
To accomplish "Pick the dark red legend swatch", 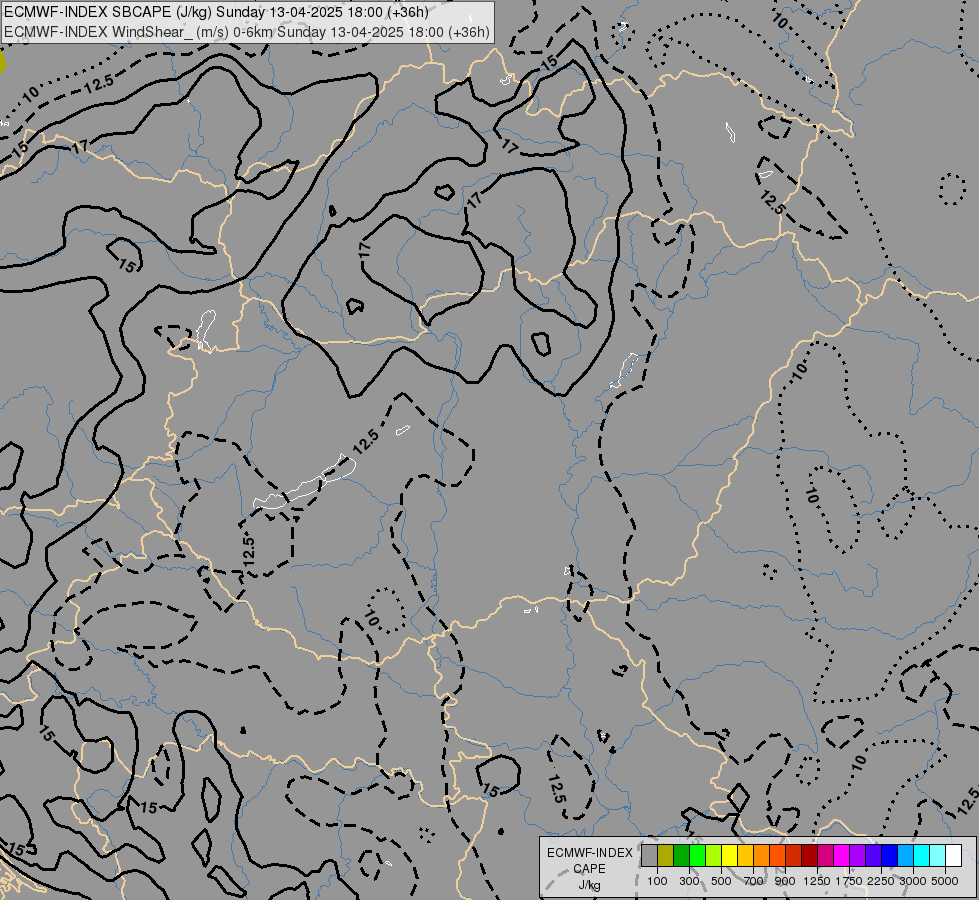I will click(x=809, y=856).
